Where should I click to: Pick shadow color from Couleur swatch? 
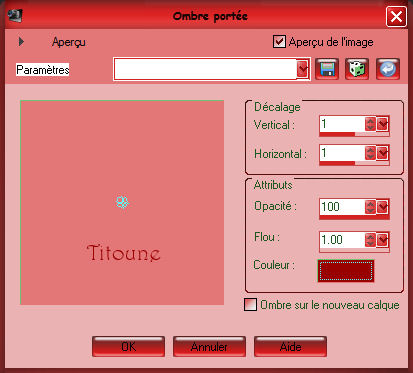[346, 271]
